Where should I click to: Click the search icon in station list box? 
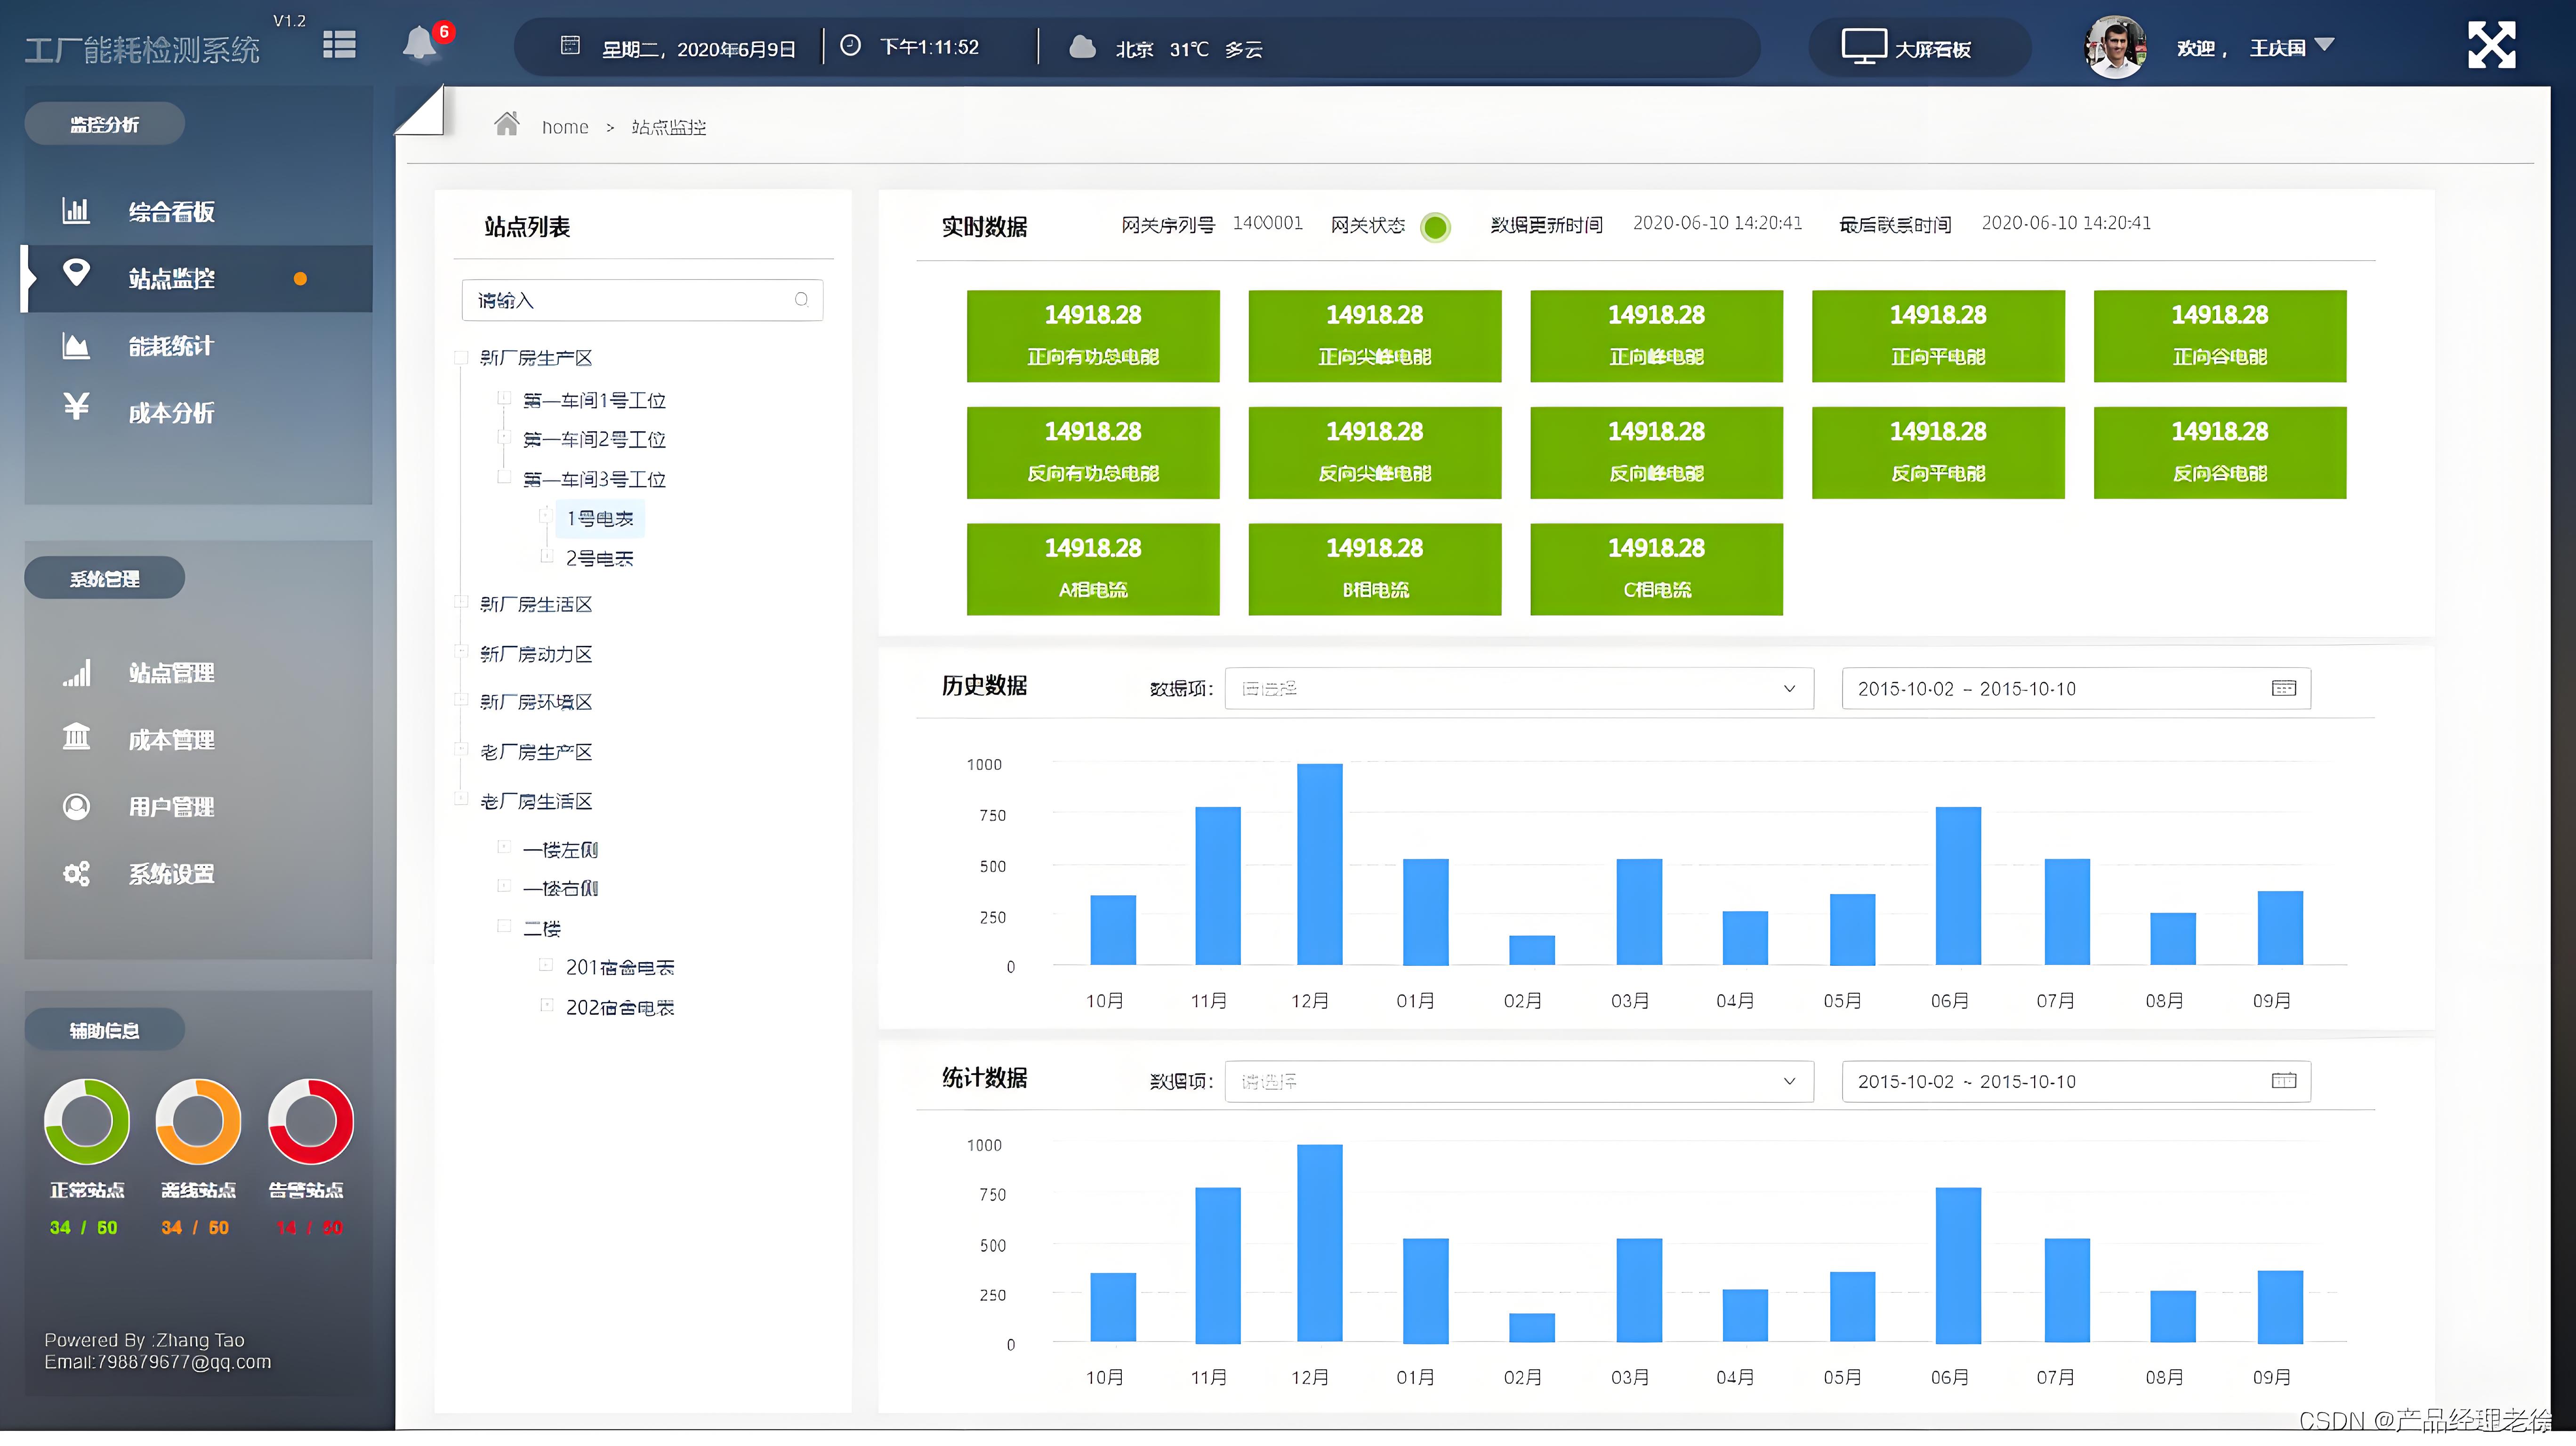[x=801, y=300]
